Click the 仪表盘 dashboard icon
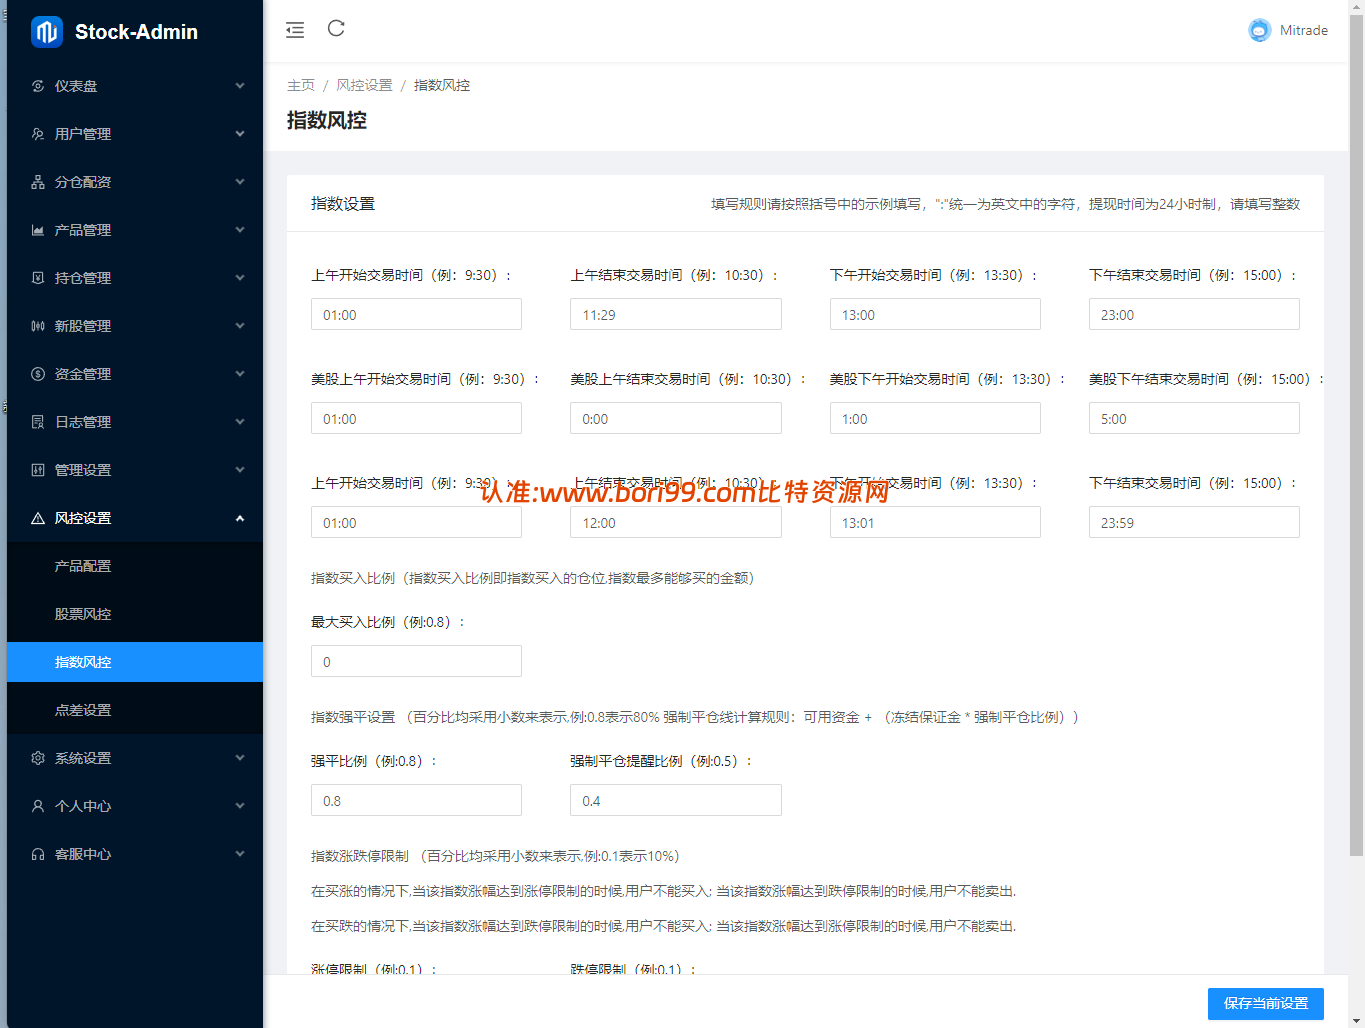Image resolution: width=1365 pixels, height=1028 pixels. coord(38,86)
